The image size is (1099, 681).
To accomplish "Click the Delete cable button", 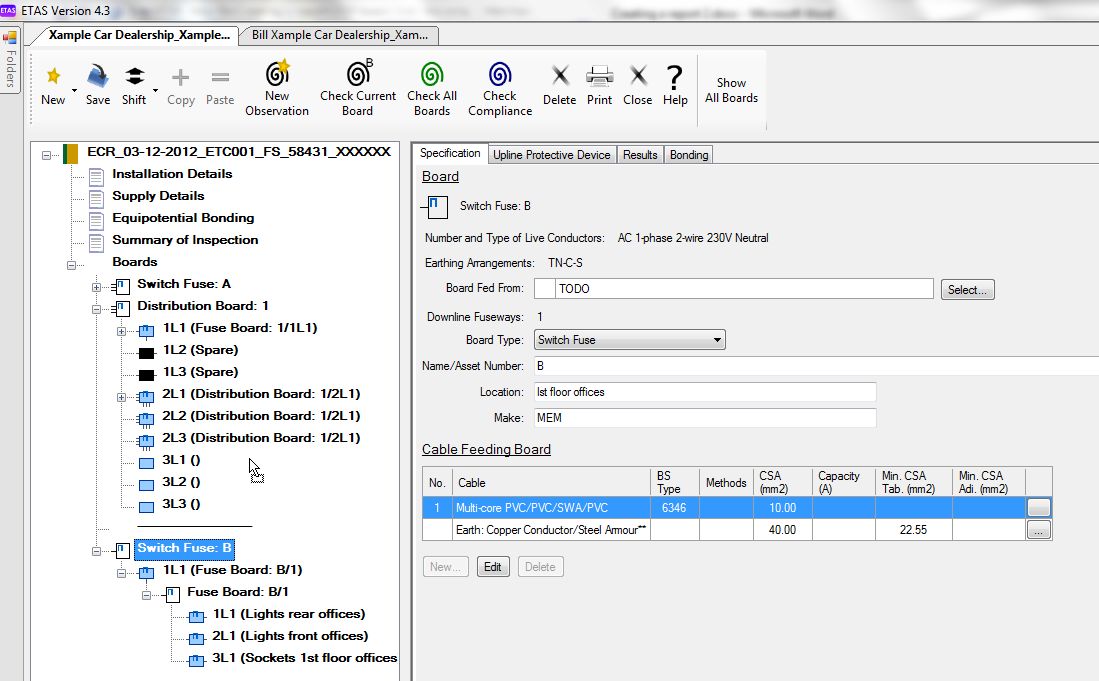I will coord(540,567).
